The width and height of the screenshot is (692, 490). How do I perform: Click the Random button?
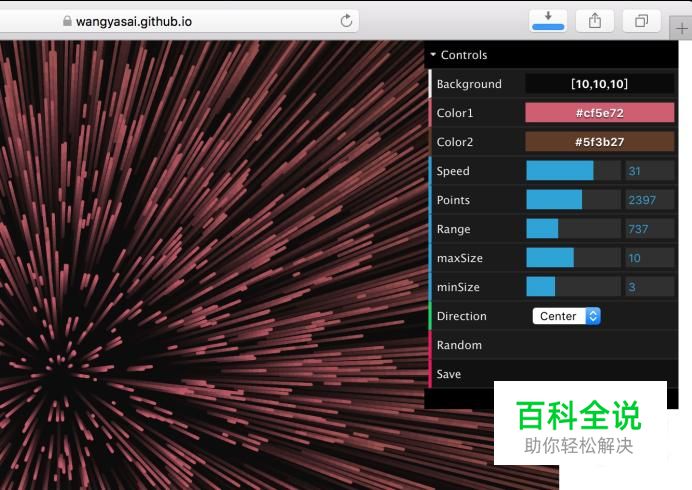pyautogui.click(x=553, y=345)
